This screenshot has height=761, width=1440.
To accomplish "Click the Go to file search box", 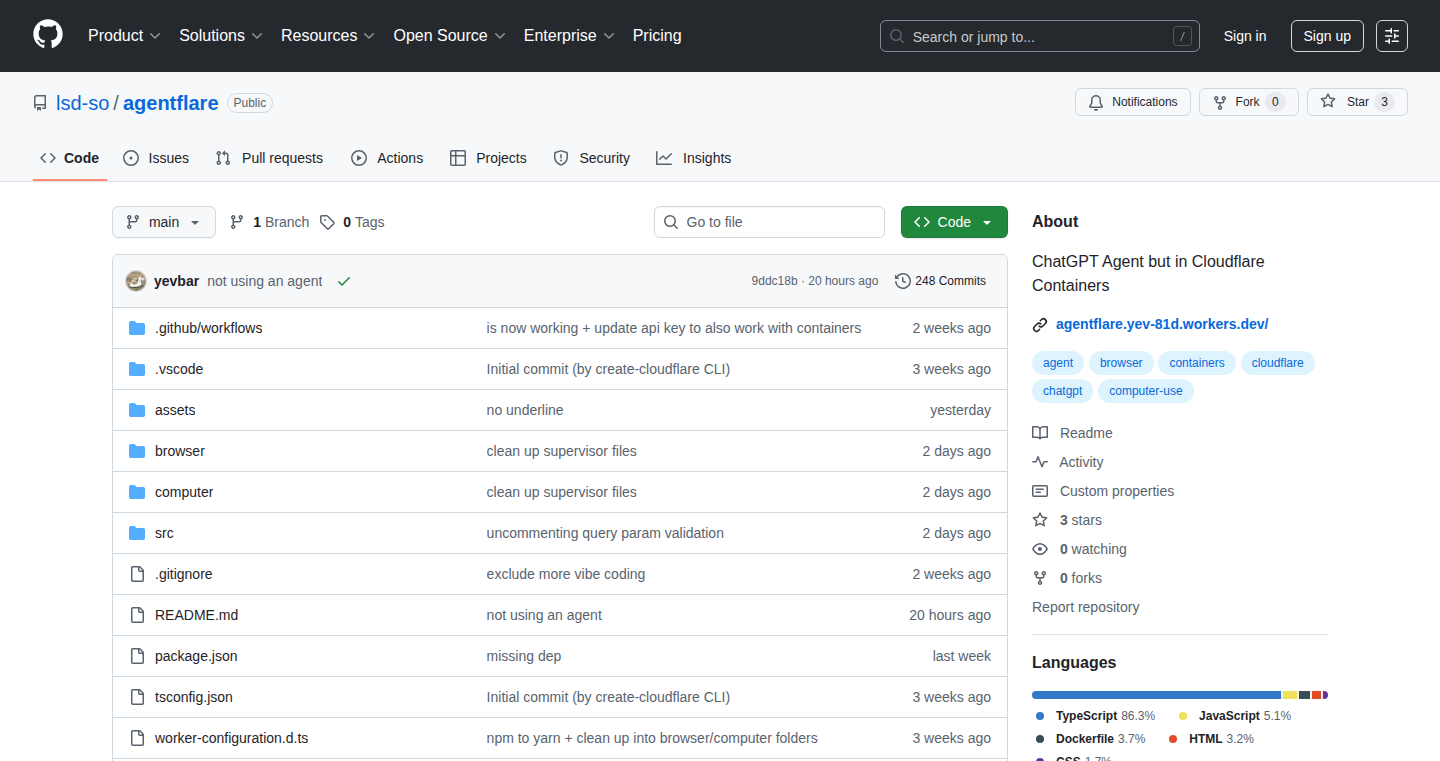I will (769, 222).
